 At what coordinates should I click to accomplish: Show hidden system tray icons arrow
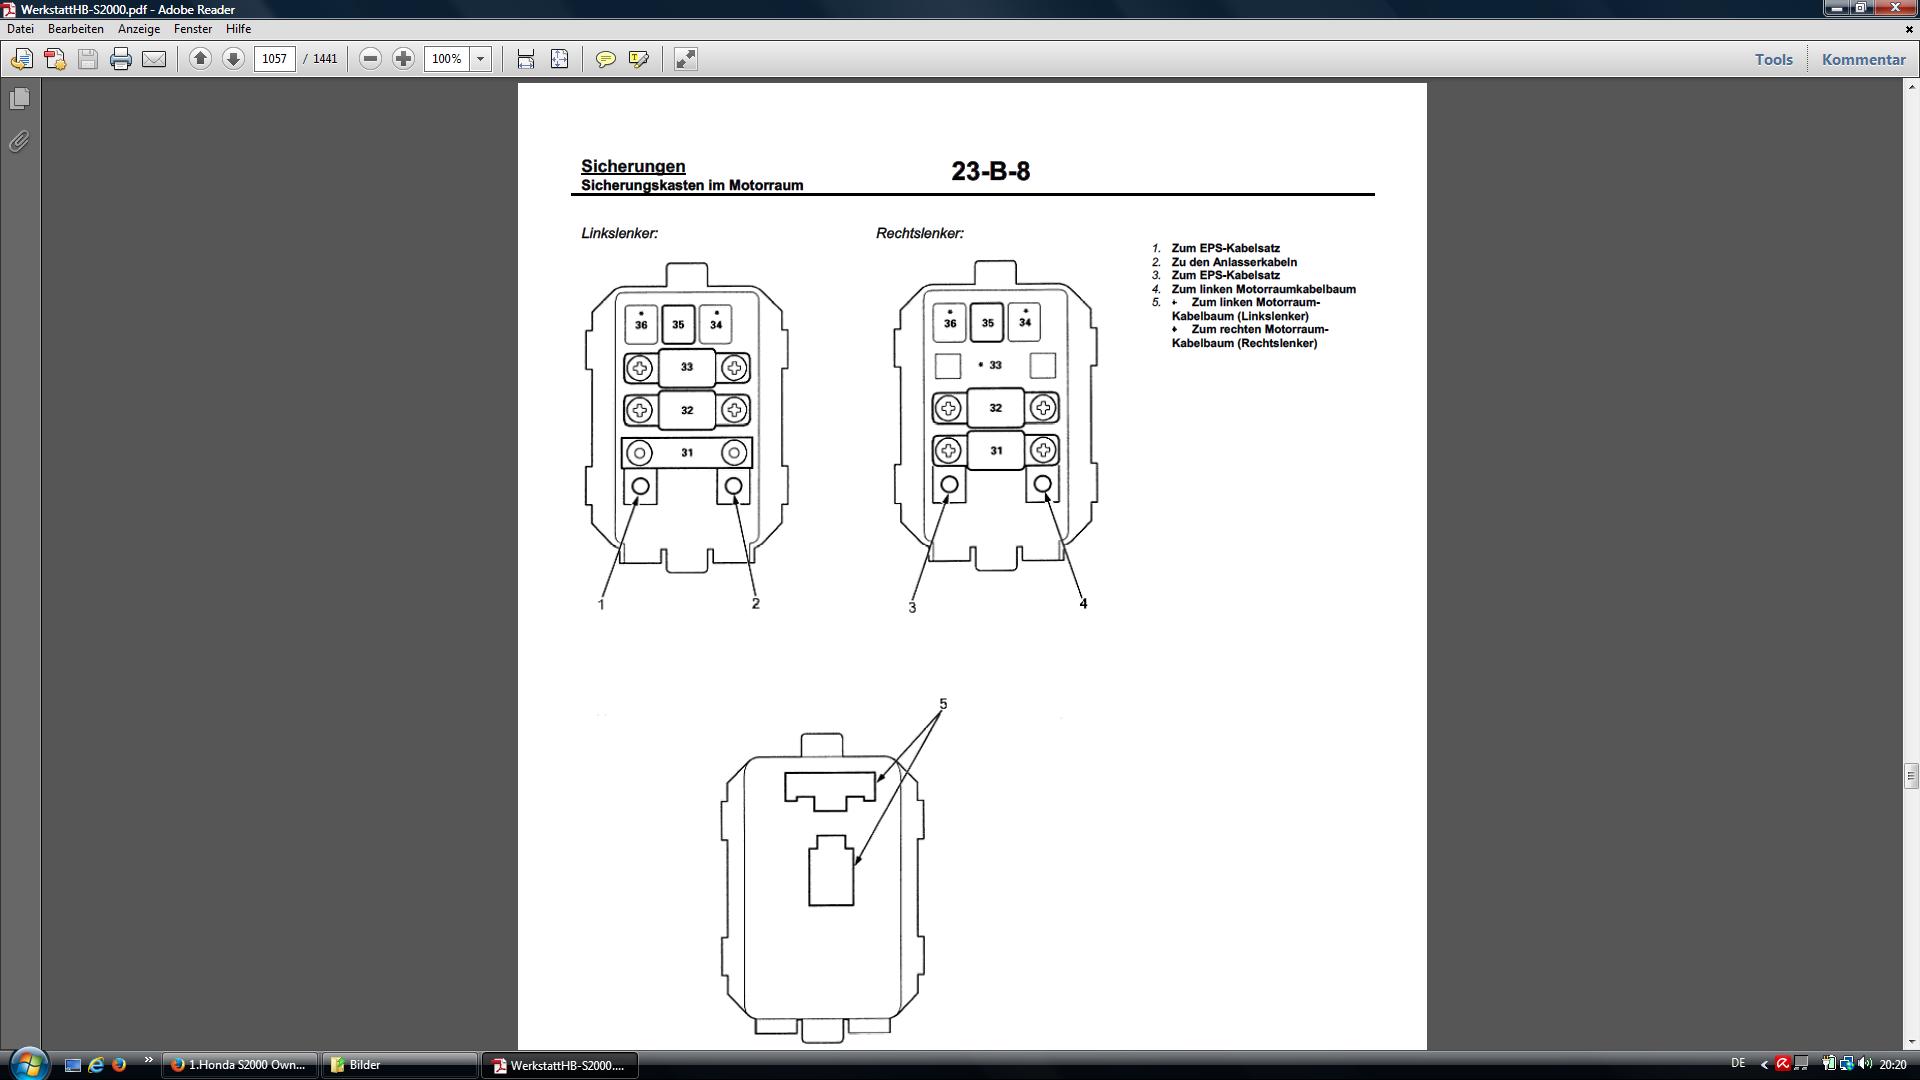click(x=1763, y=1065)
